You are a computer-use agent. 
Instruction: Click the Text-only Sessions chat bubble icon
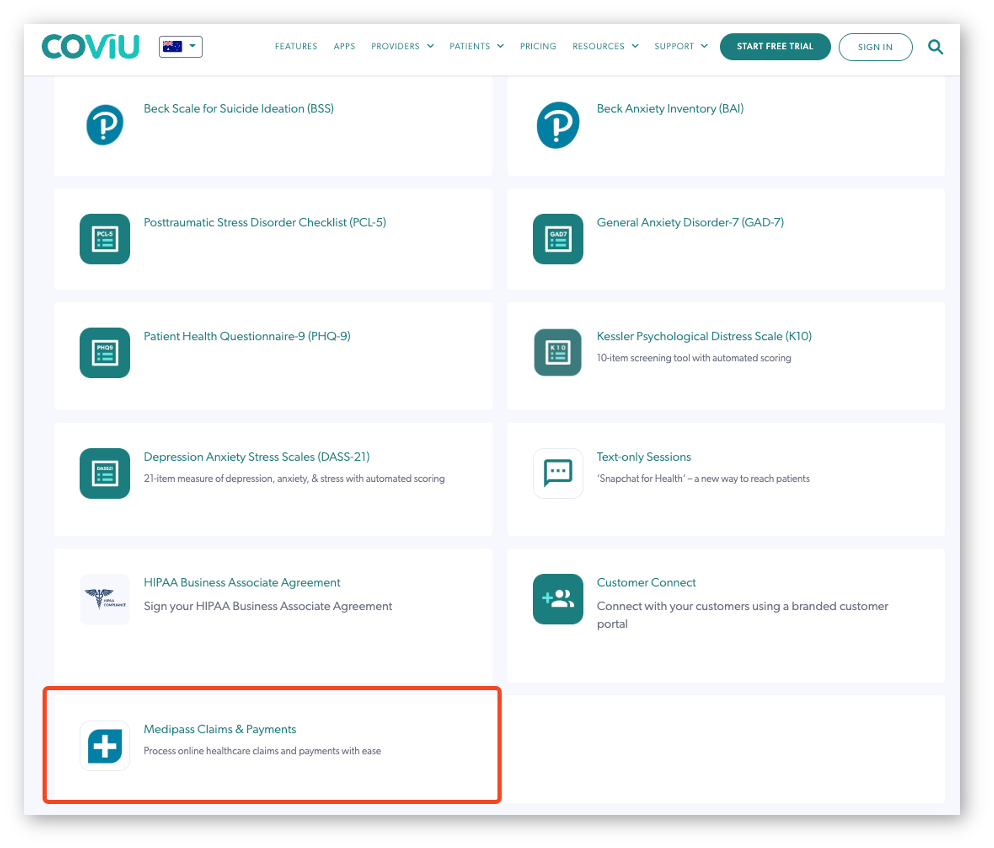557,473
